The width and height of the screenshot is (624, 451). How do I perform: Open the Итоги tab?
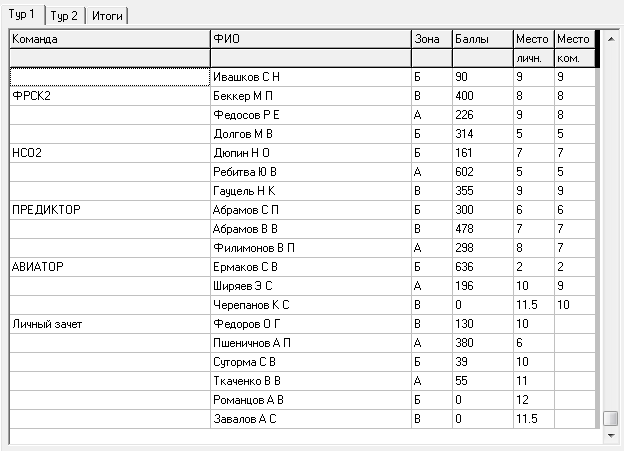click(x=107, y=16)
